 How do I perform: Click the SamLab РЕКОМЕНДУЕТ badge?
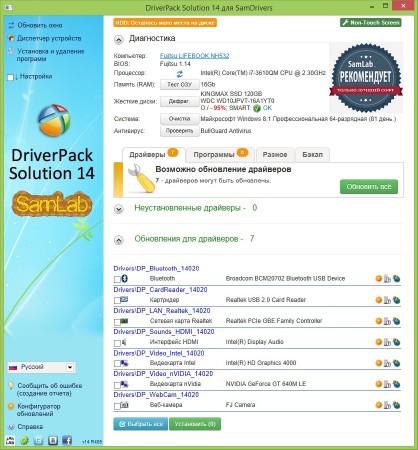[366, 78]
